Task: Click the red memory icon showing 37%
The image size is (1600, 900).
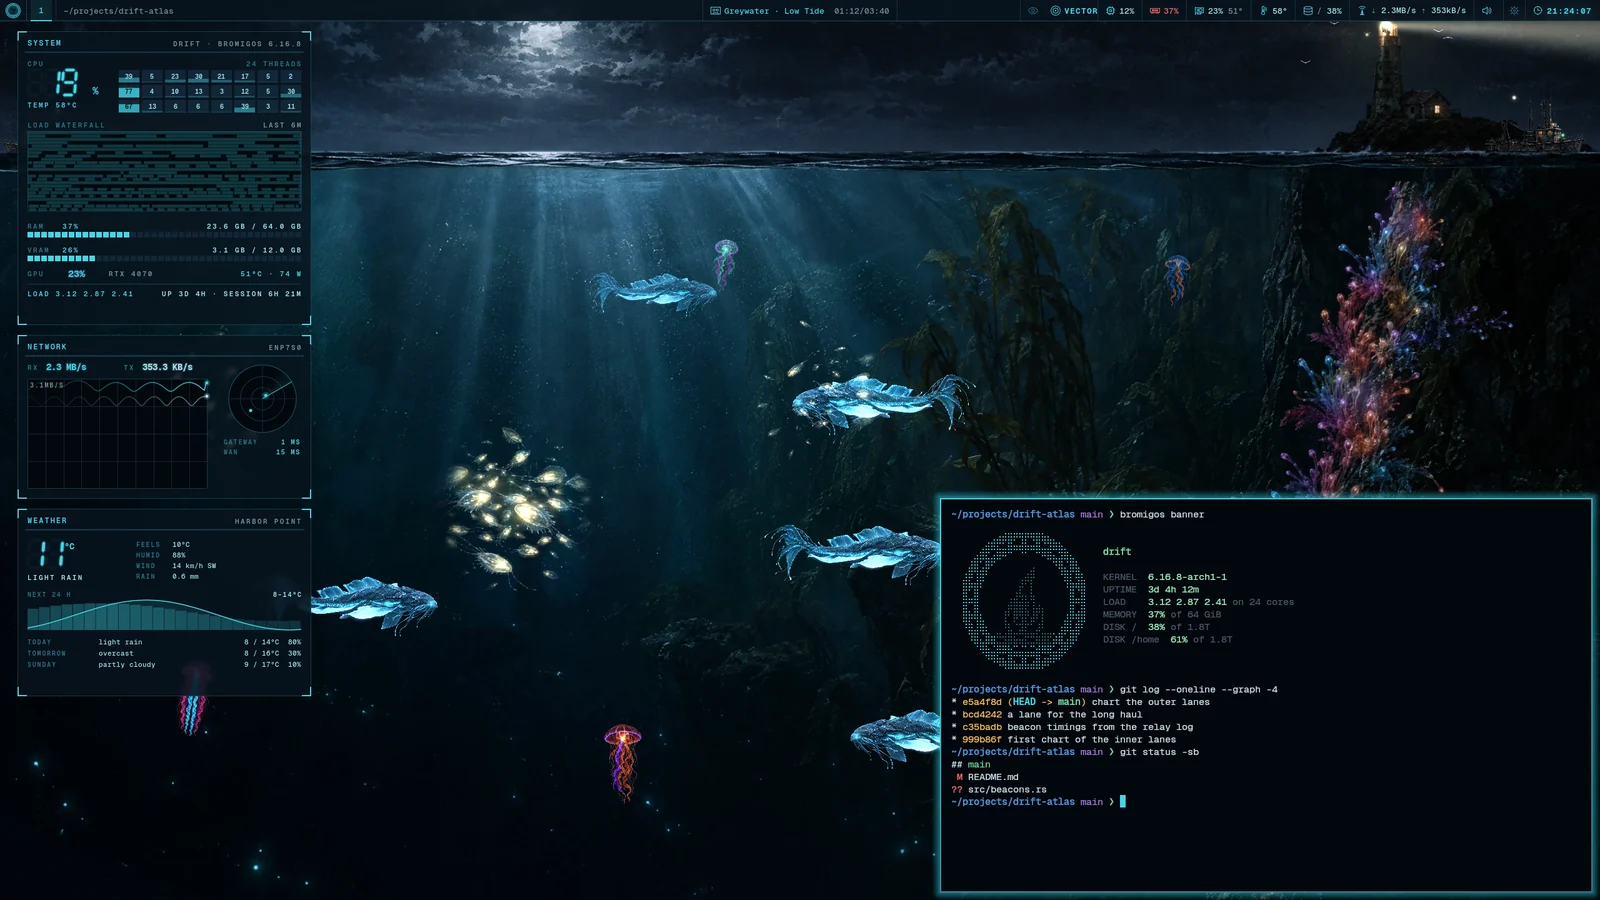Action: [1155, 11]
